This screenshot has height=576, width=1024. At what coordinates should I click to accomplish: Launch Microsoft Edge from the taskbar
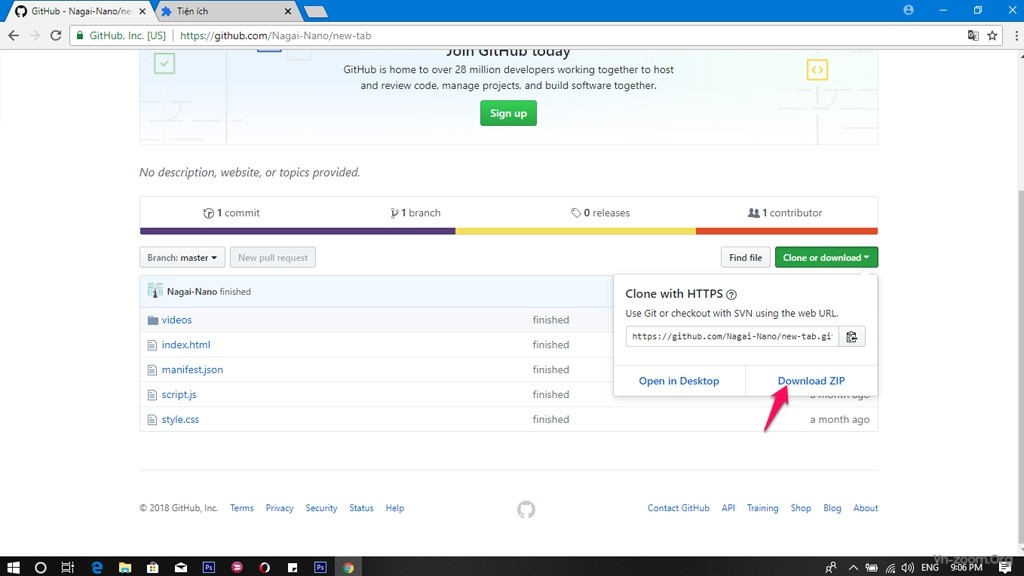[97, 567]
